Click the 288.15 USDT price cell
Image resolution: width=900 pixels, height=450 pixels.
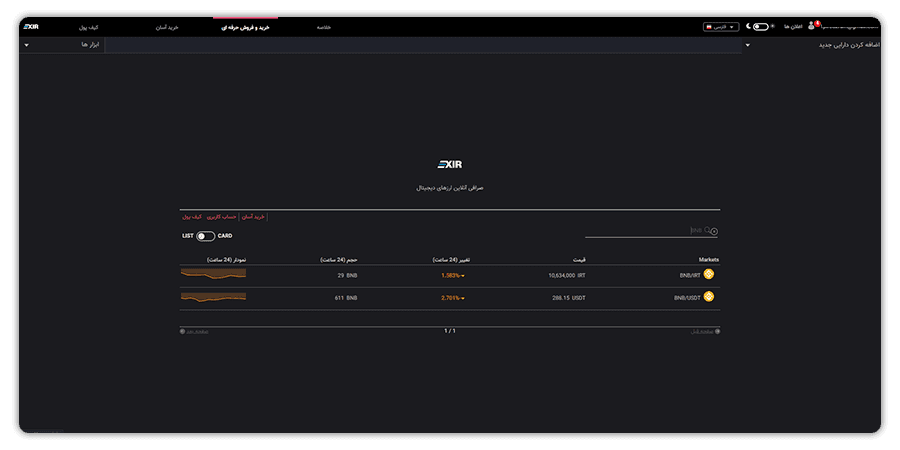coord(569,298)
